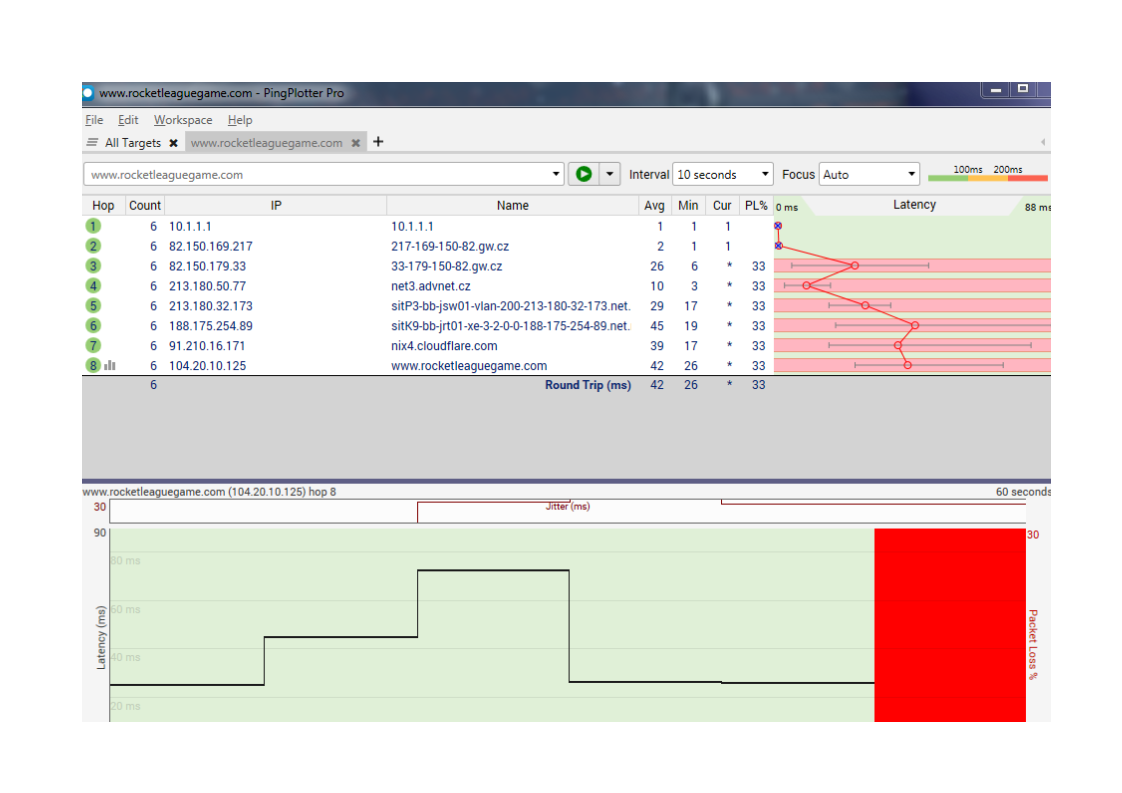Click the PingPlotter app icon in title bar
Screen dimensions: 1122x793
point(88,93)
